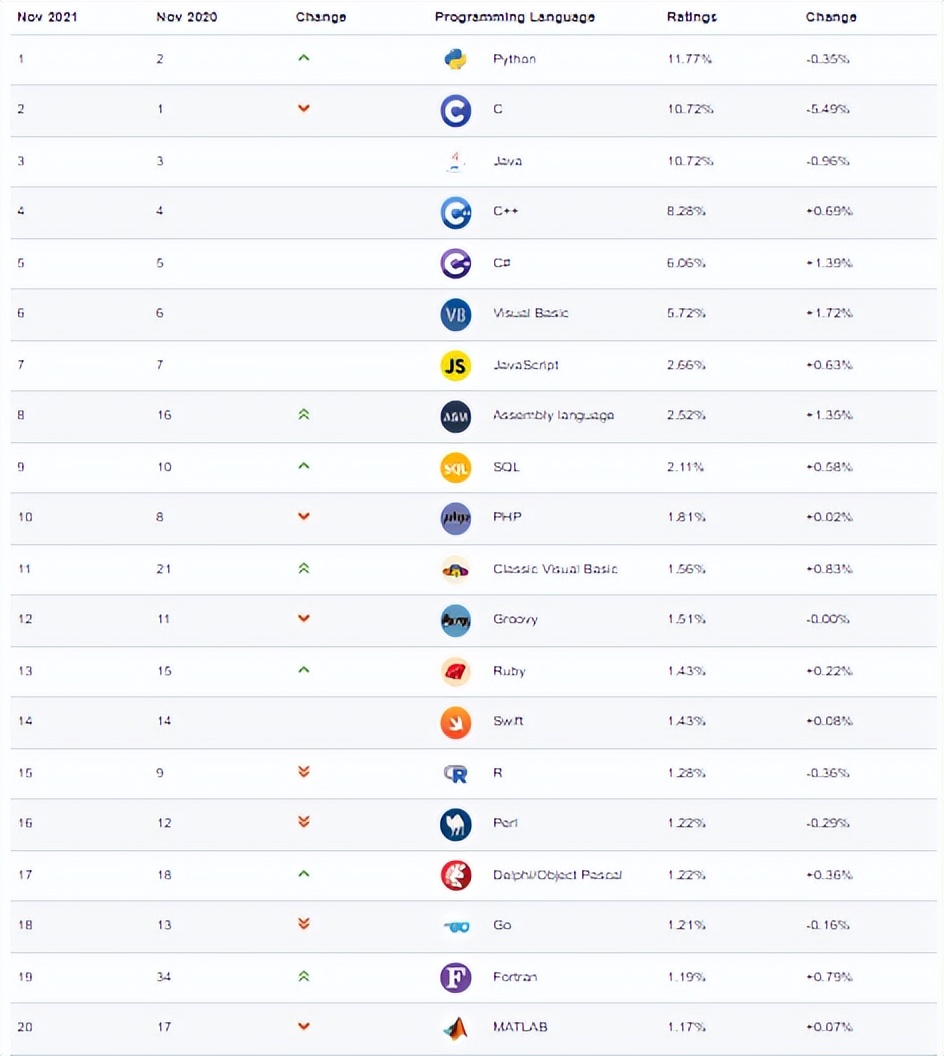The height and width of the screenshot is (1056, 944).
Task: Click the yellow JavaScript JS icon
Action: [455, 365]
